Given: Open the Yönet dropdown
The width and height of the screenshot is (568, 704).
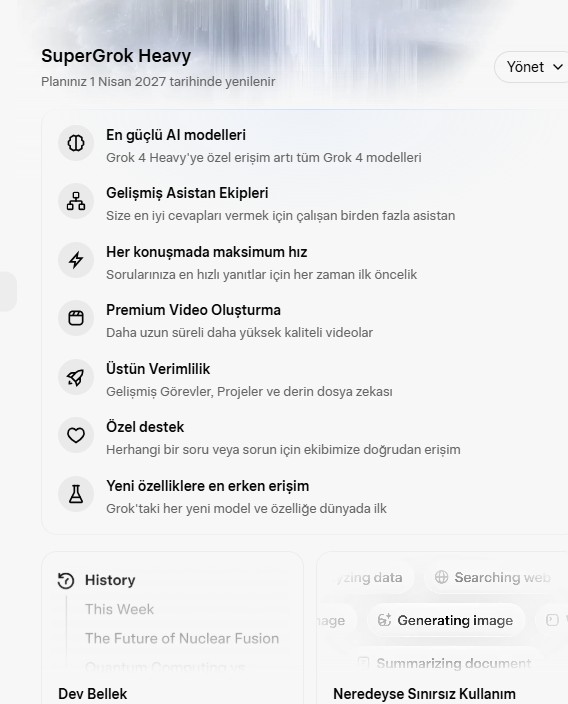Looking at the screenshot, I should (534, 67).
